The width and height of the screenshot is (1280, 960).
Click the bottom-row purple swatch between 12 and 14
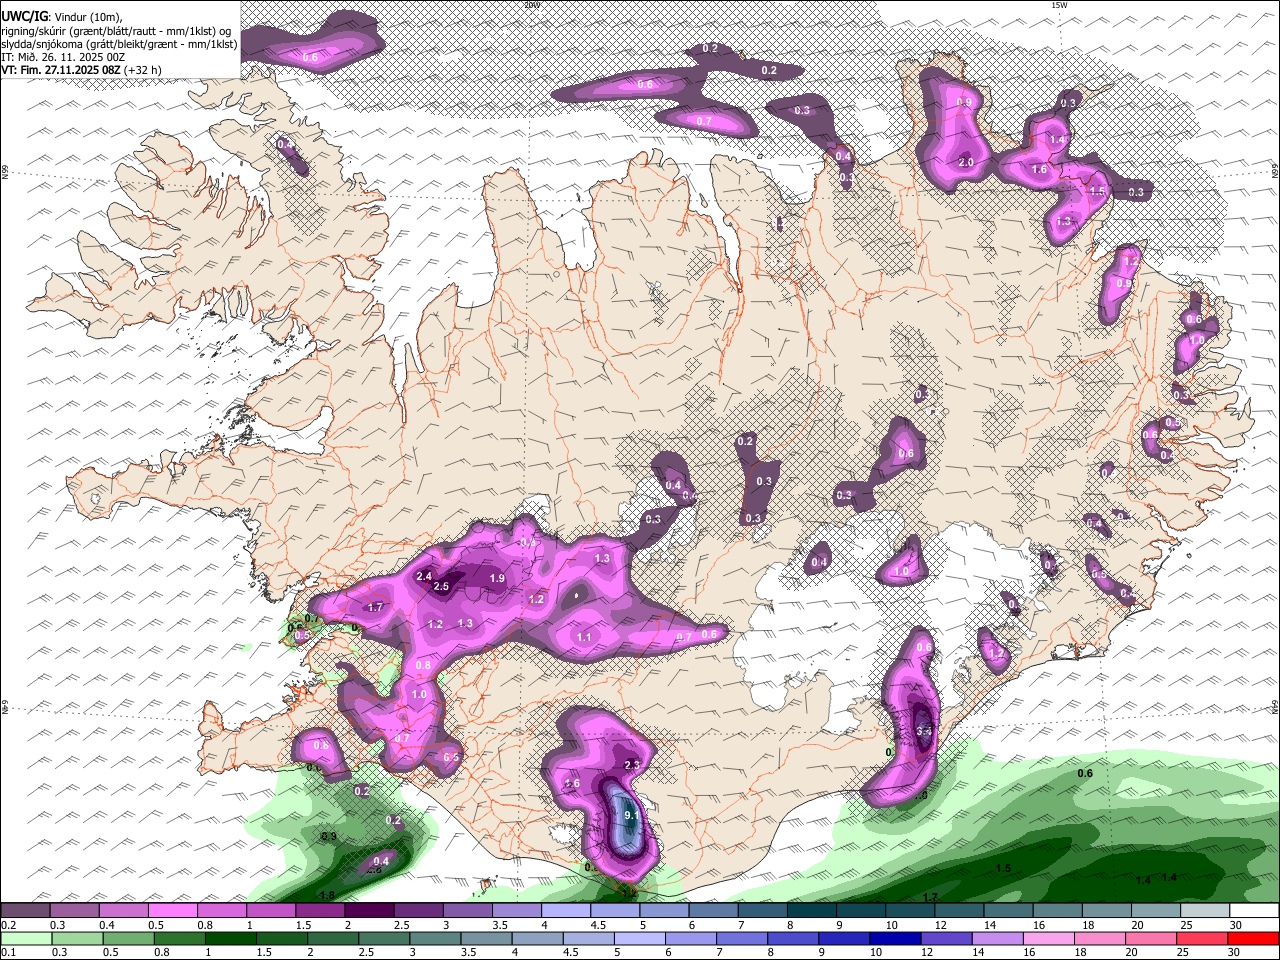tap(947, 938)
